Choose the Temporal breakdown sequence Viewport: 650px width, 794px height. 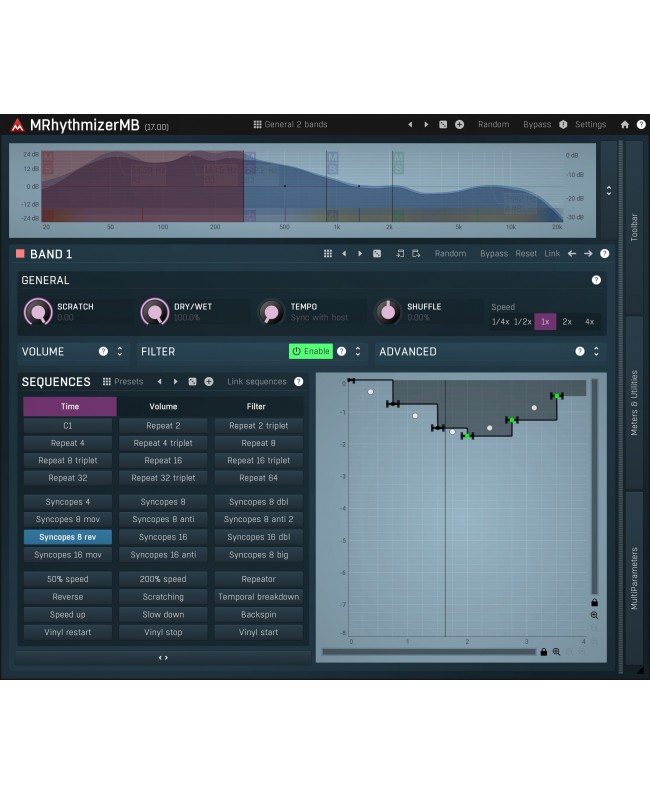coord(259,597)
